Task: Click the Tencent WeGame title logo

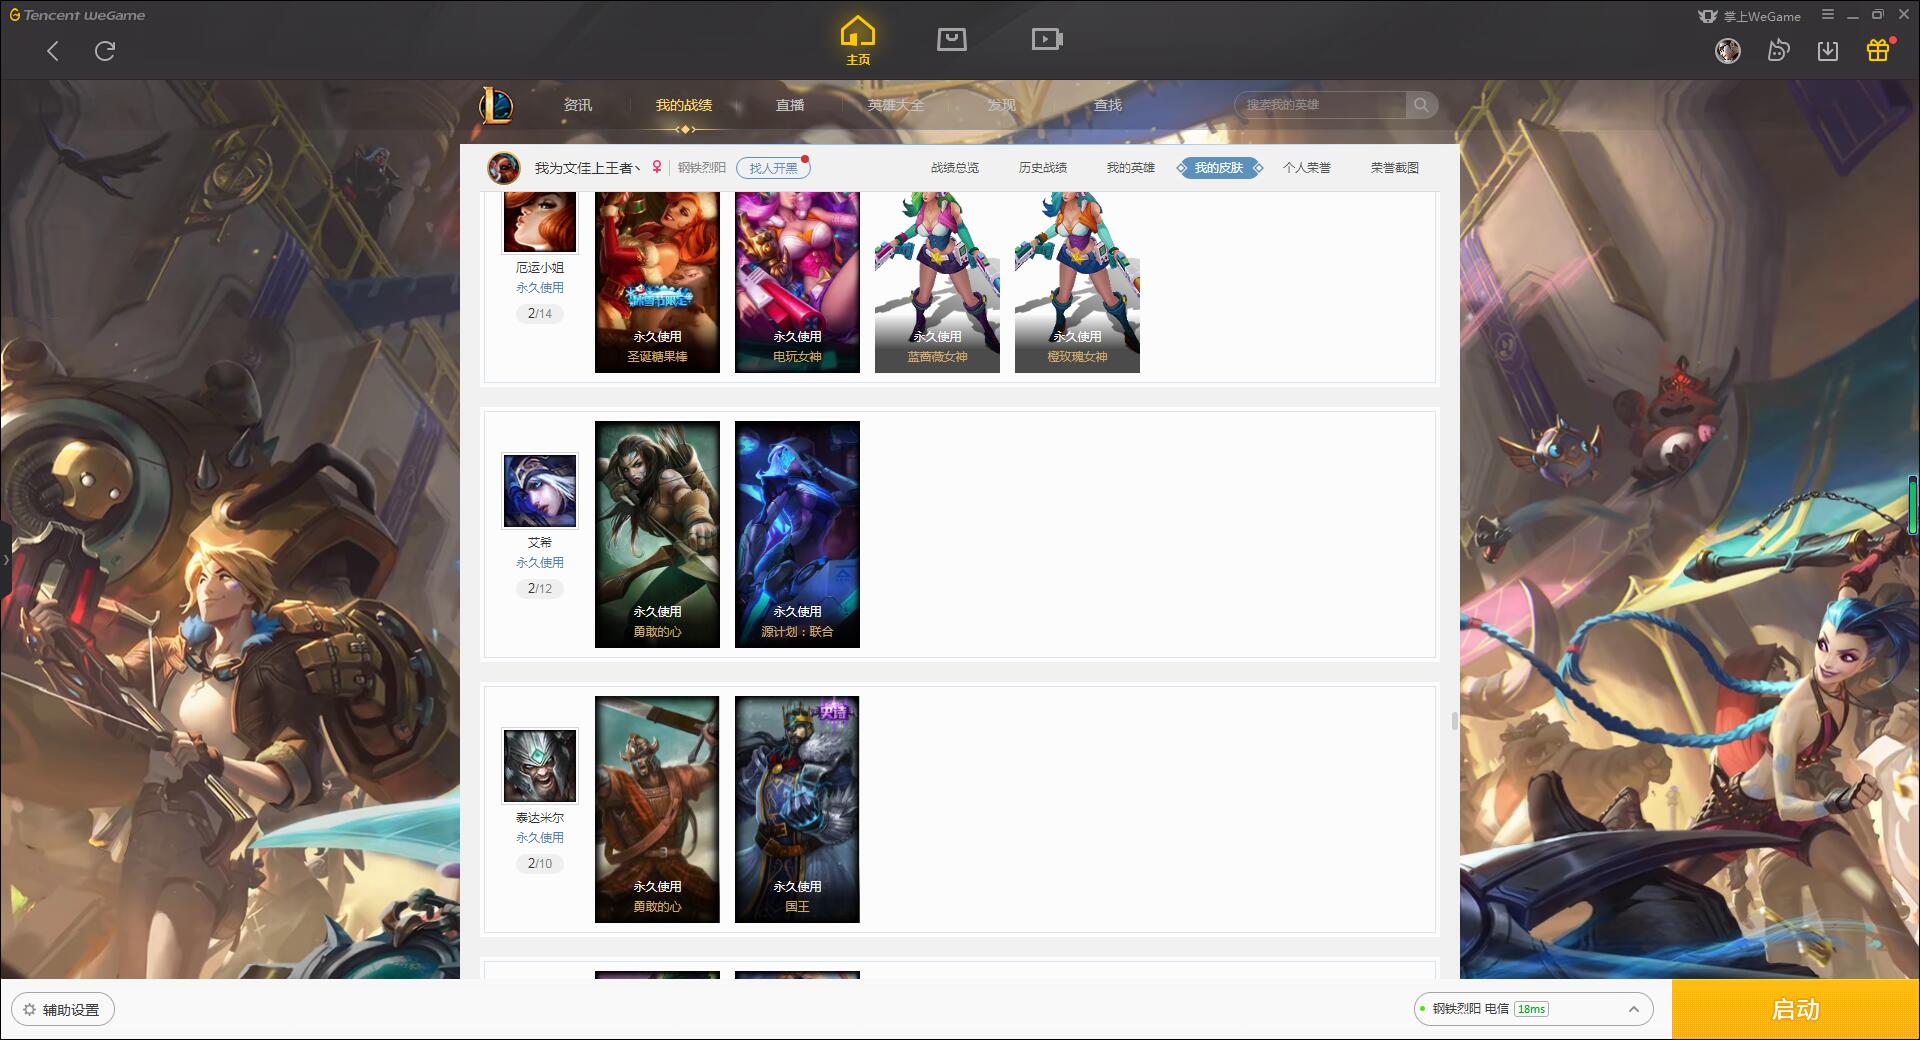Action: 77,15
